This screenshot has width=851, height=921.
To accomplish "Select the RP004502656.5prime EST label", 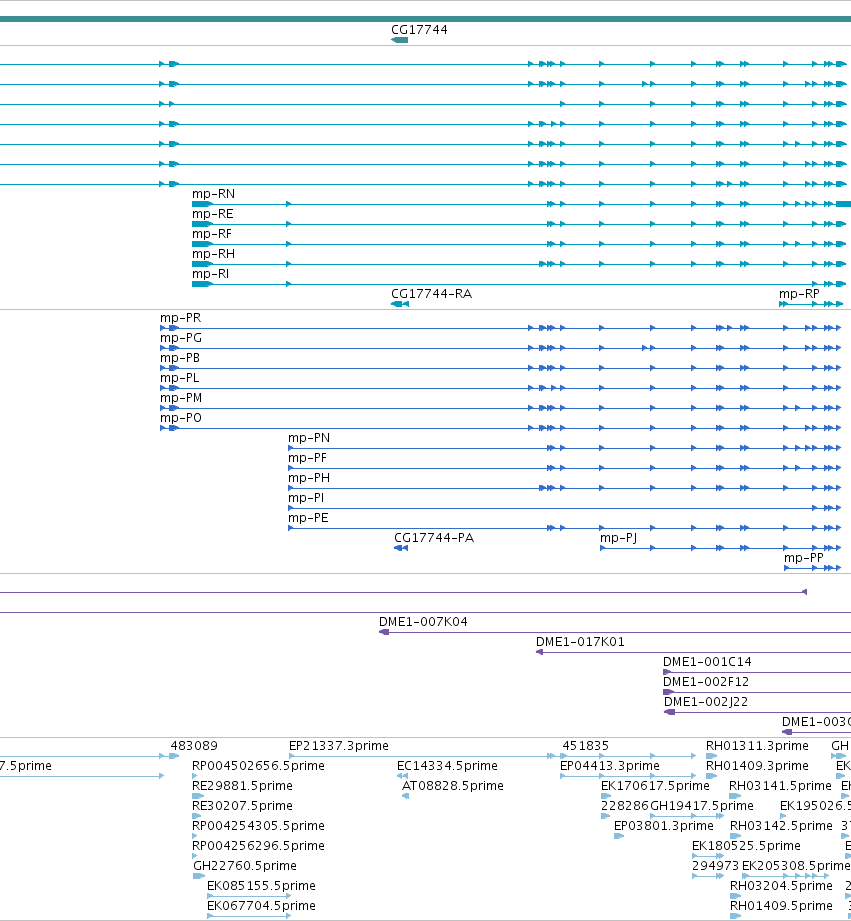I will coord(258,765).
